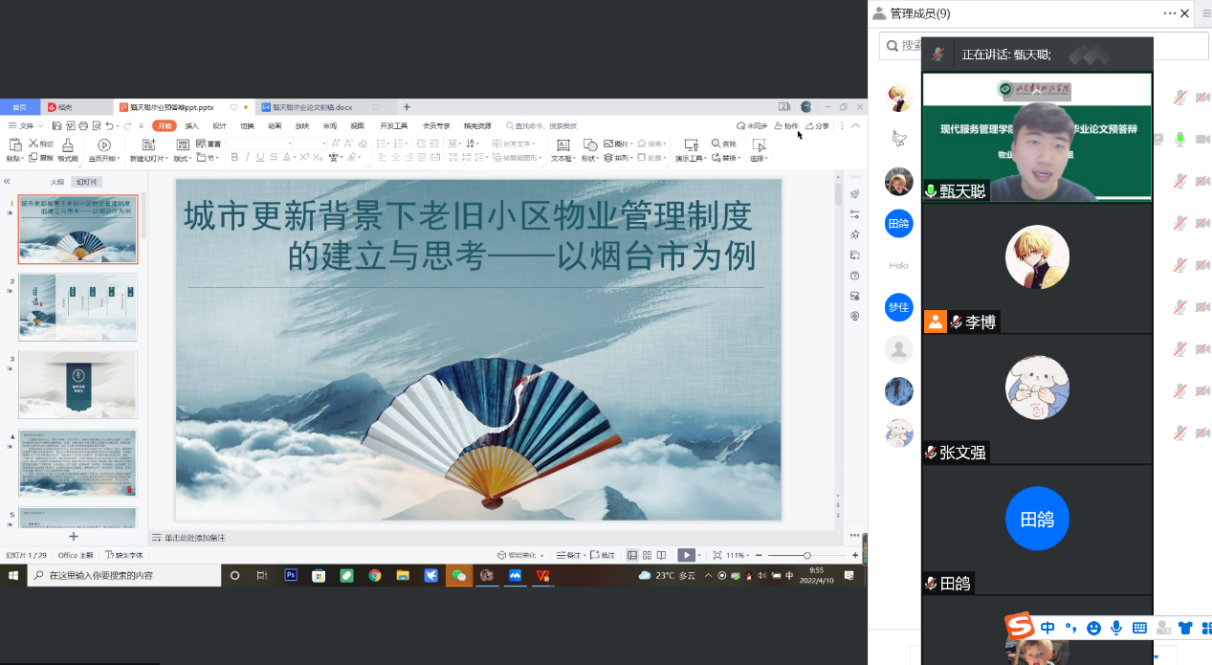Switch to the docx document tab

click(310, 107)
